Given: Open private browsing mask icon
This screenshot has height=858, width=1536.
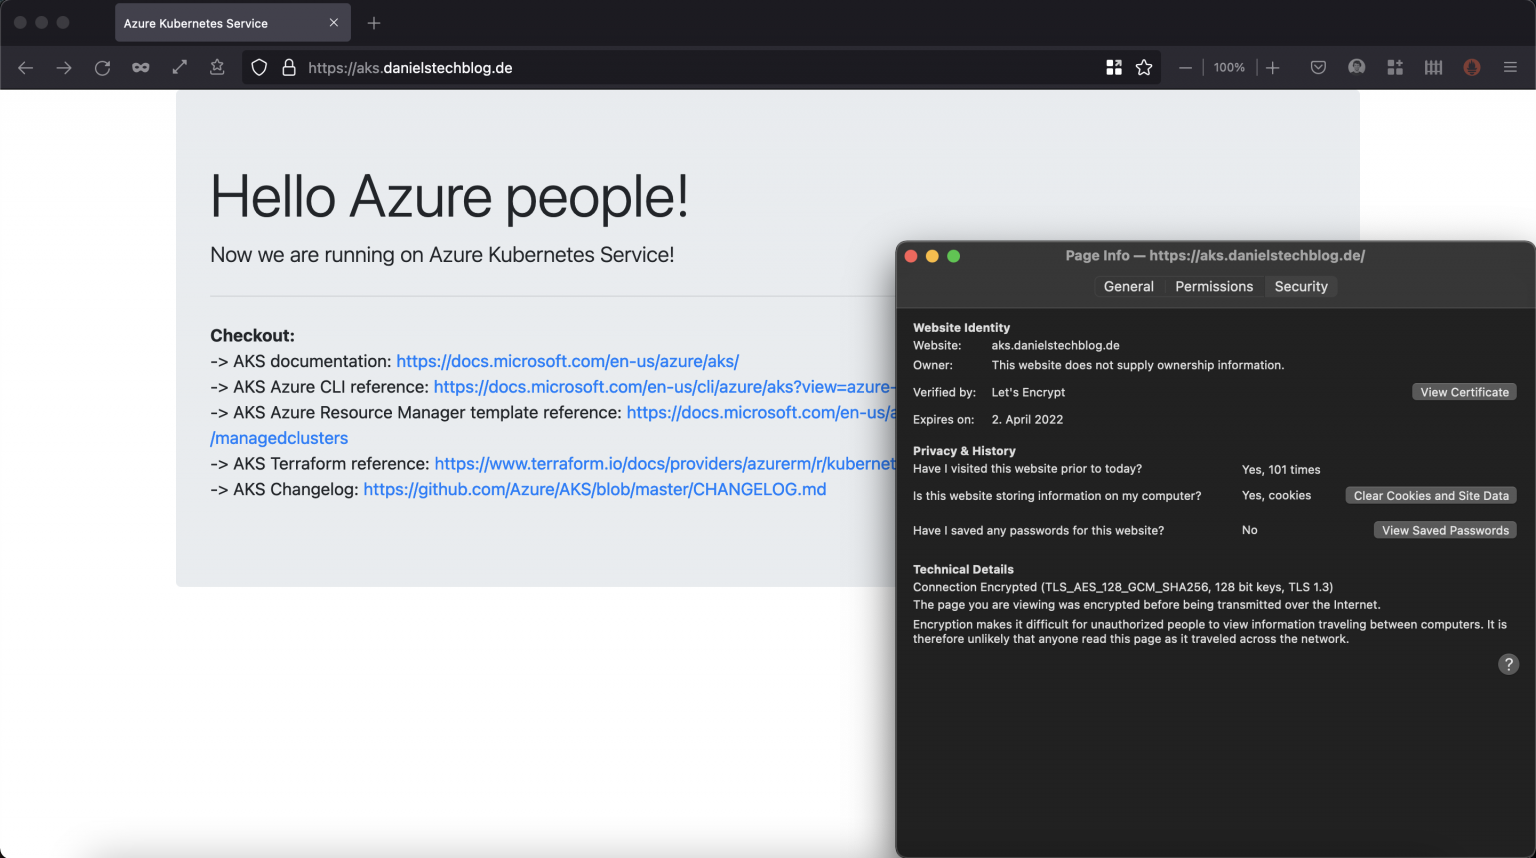Looking at the screenshot, I should [141, 68].
